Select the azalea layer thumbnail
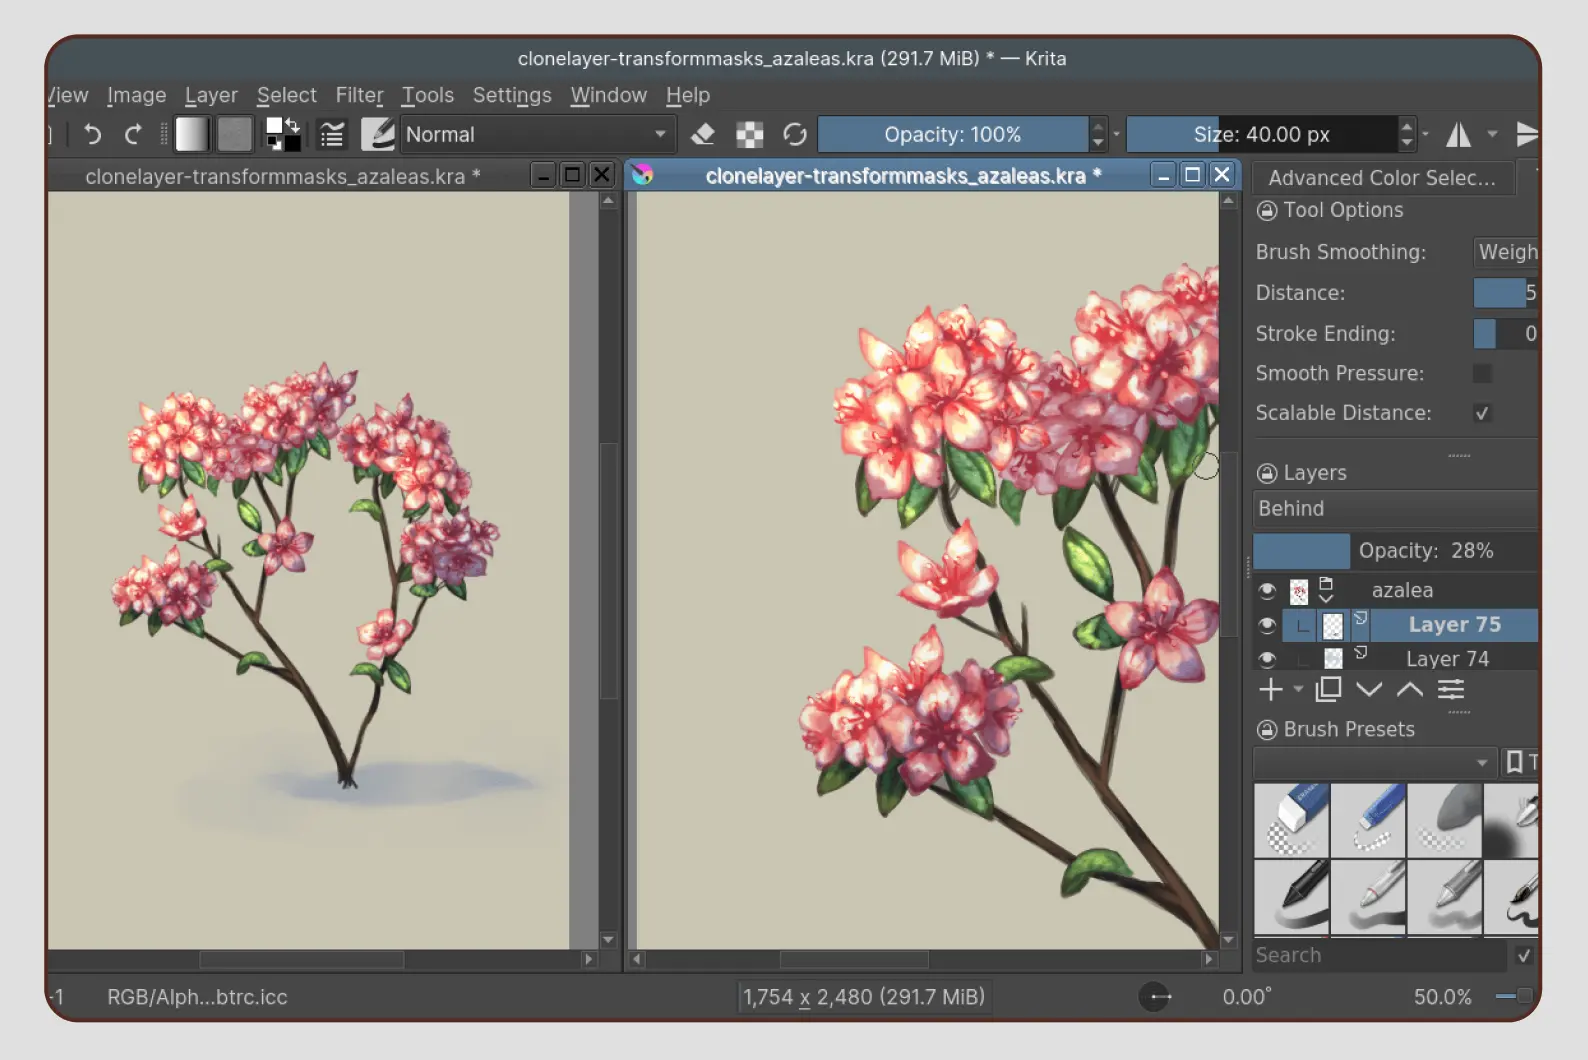 [1299, 591]
